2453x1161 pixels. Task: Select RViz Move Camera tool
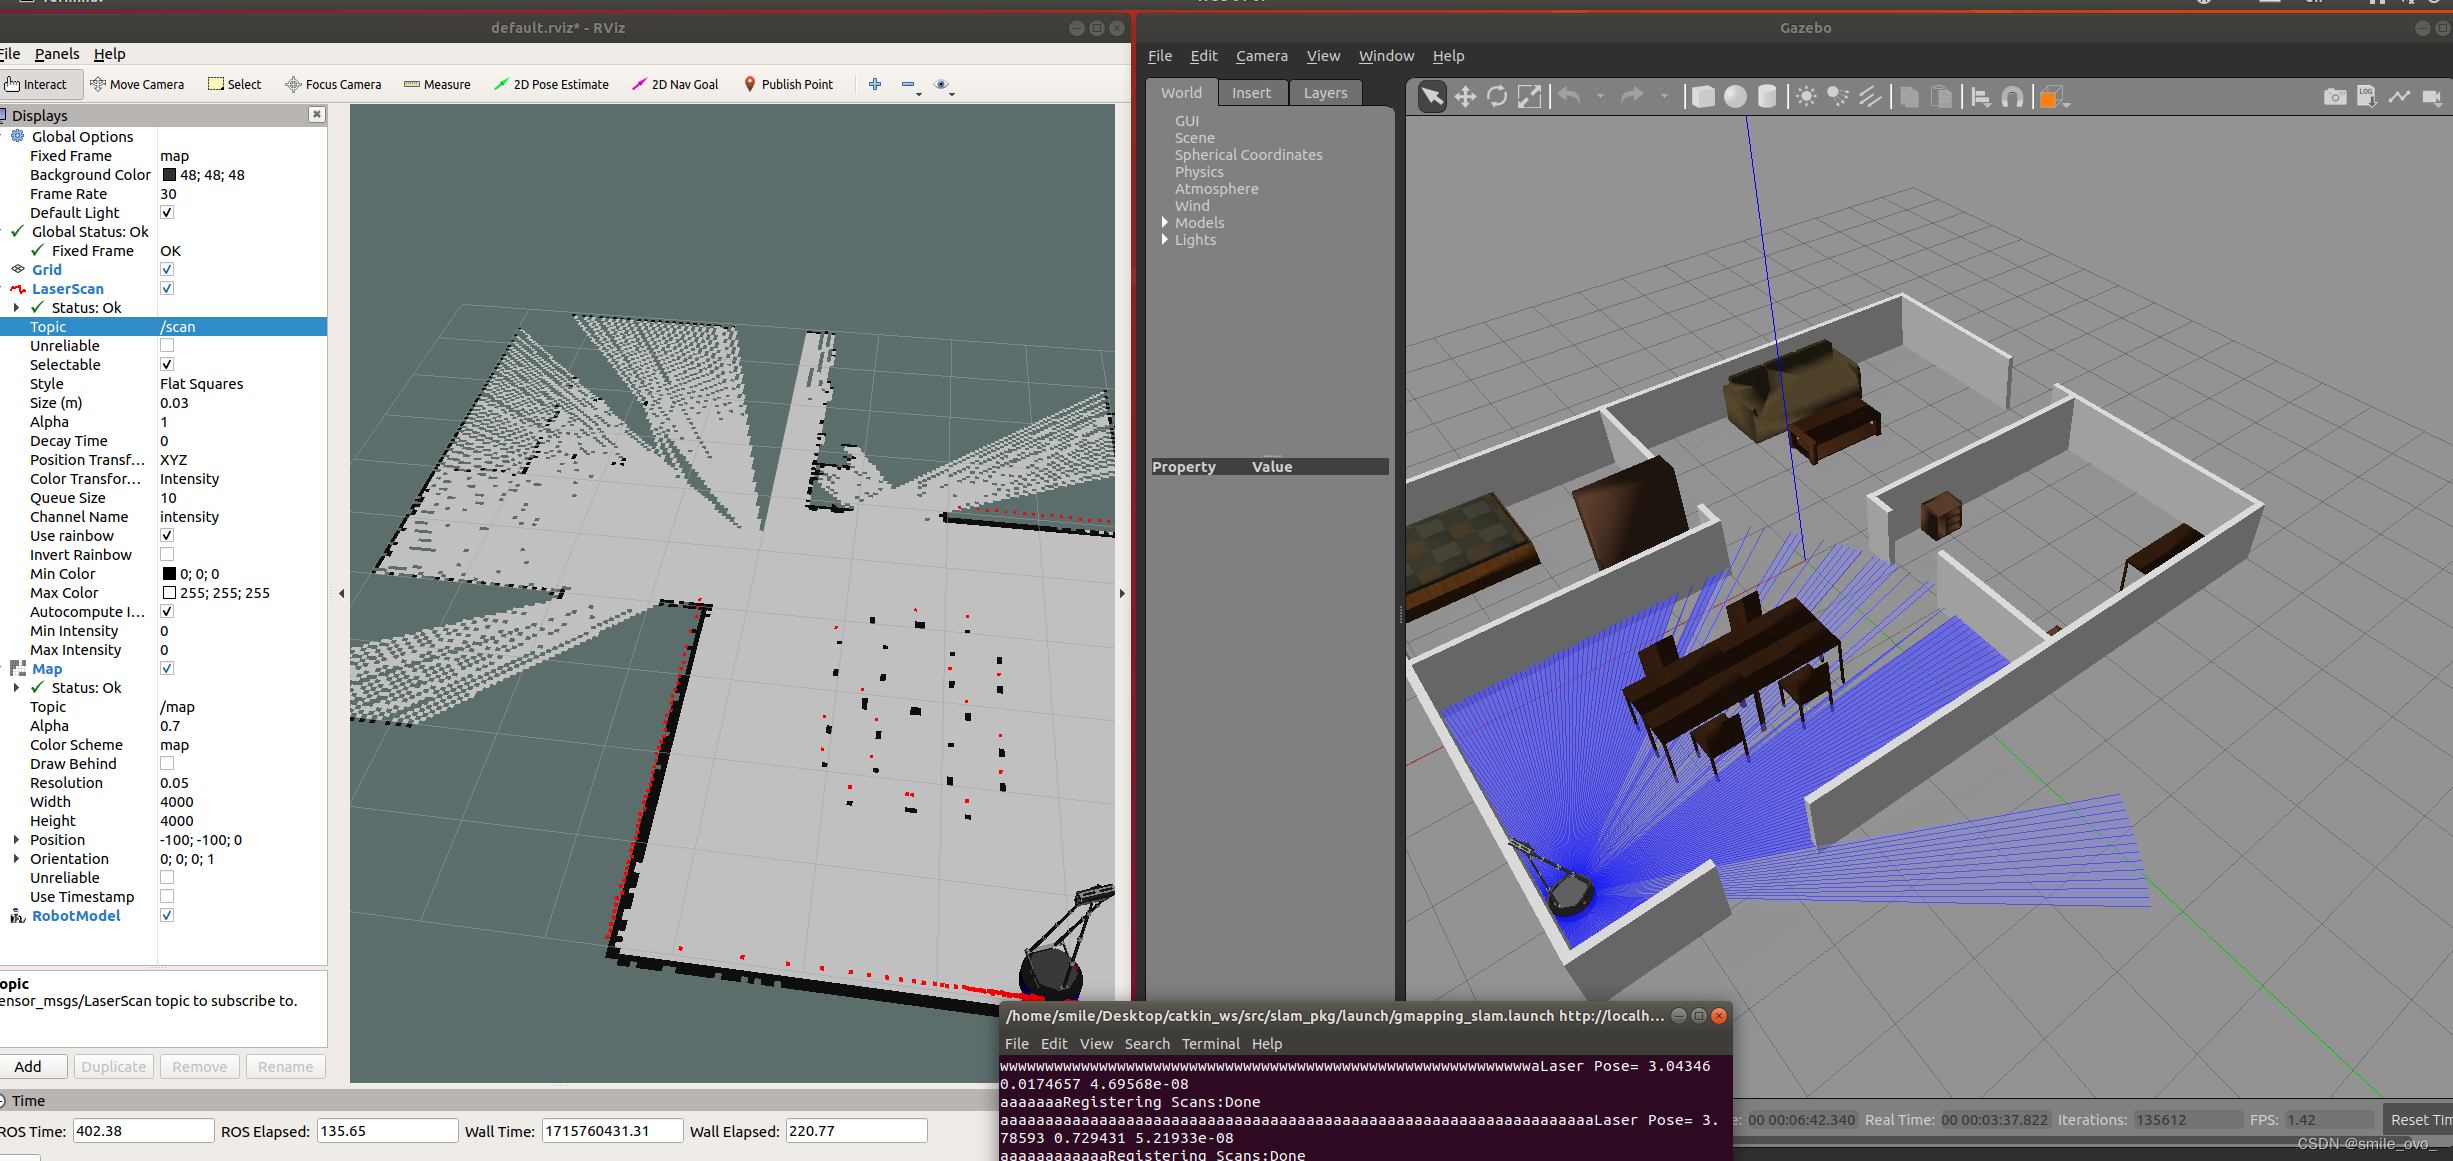(x=137, y=84)
